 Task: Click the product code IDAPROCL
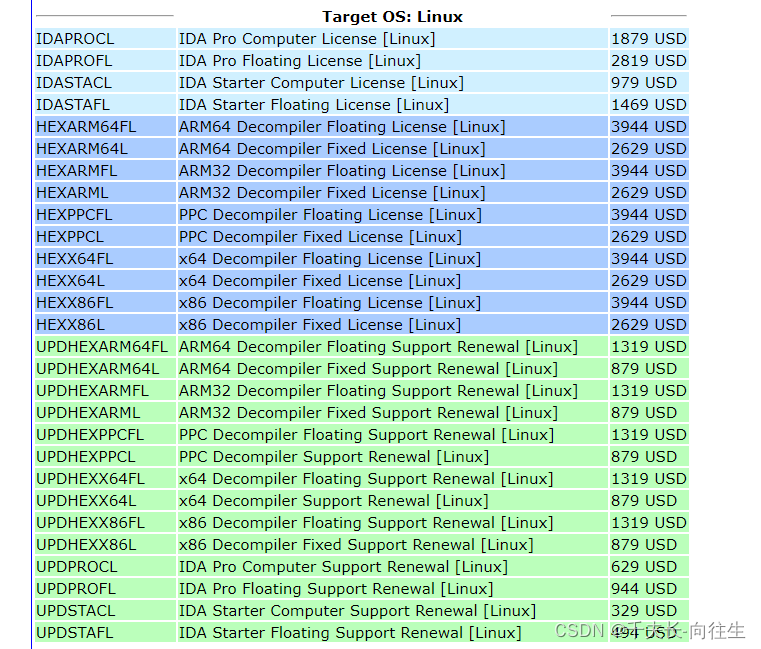click(x=75, y=39)
